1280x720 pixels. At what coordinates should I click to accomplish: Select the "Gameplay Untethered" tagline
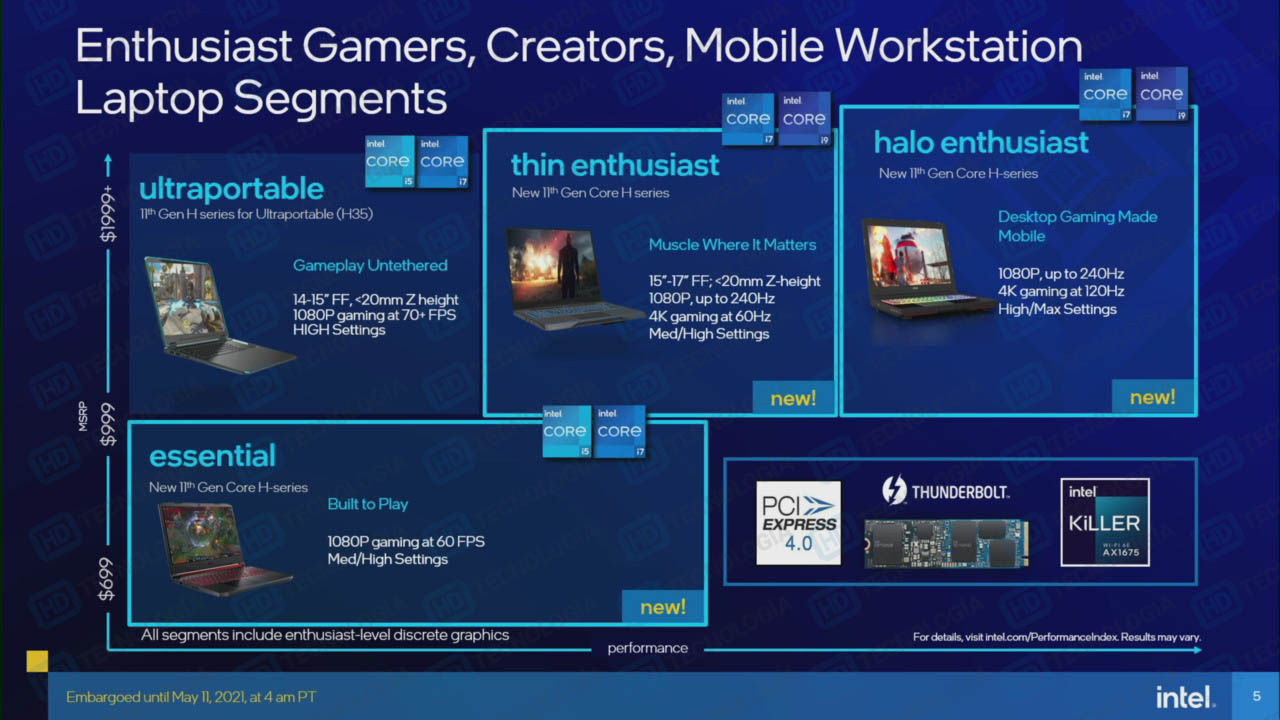click(x=370, y=266)
